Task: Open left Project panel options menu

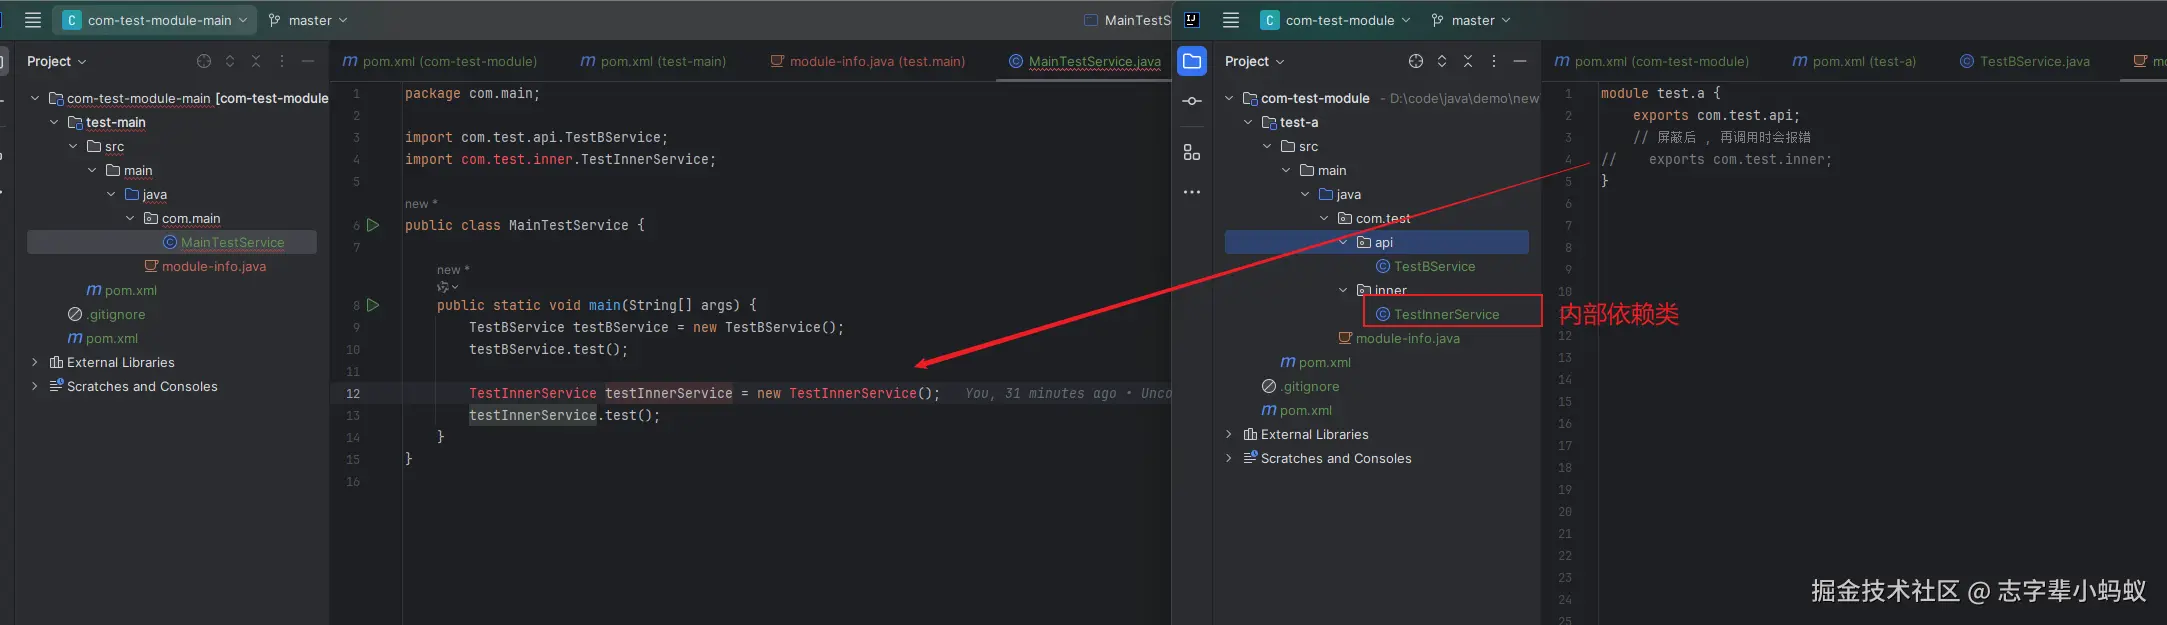Action: 282,61
